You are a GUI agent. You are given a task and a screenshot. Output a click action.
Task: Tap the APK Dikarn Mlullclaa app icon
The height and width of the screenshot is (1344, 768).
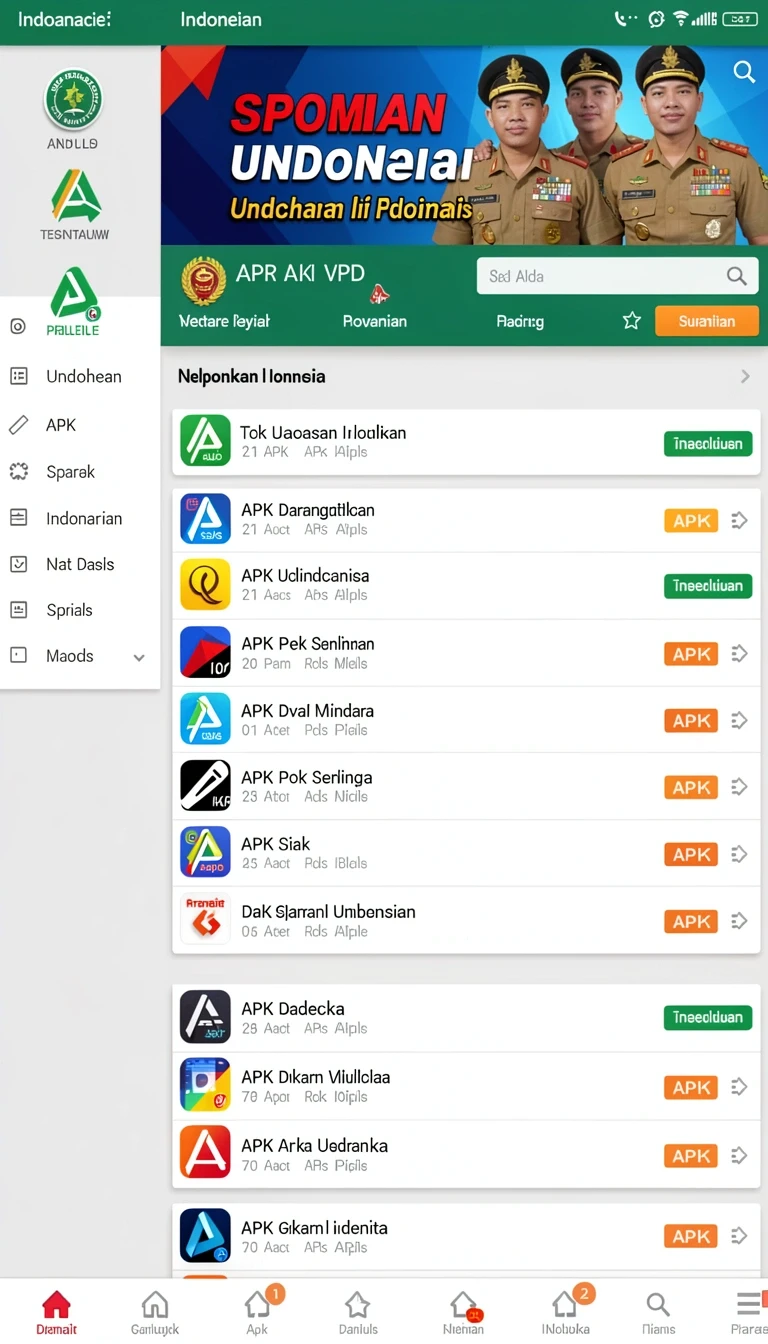pyautogui.click(x=205, y=1086)
